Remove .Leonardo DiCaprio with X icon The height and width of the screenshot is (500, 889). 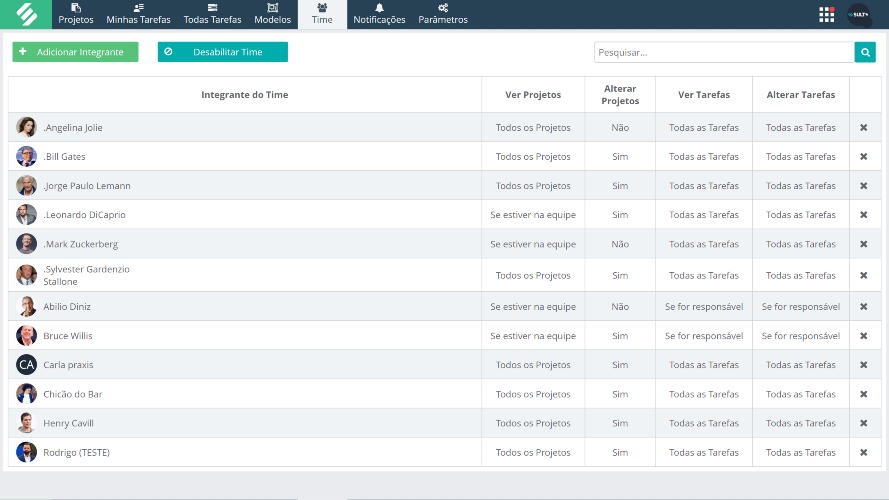point(863,215)
